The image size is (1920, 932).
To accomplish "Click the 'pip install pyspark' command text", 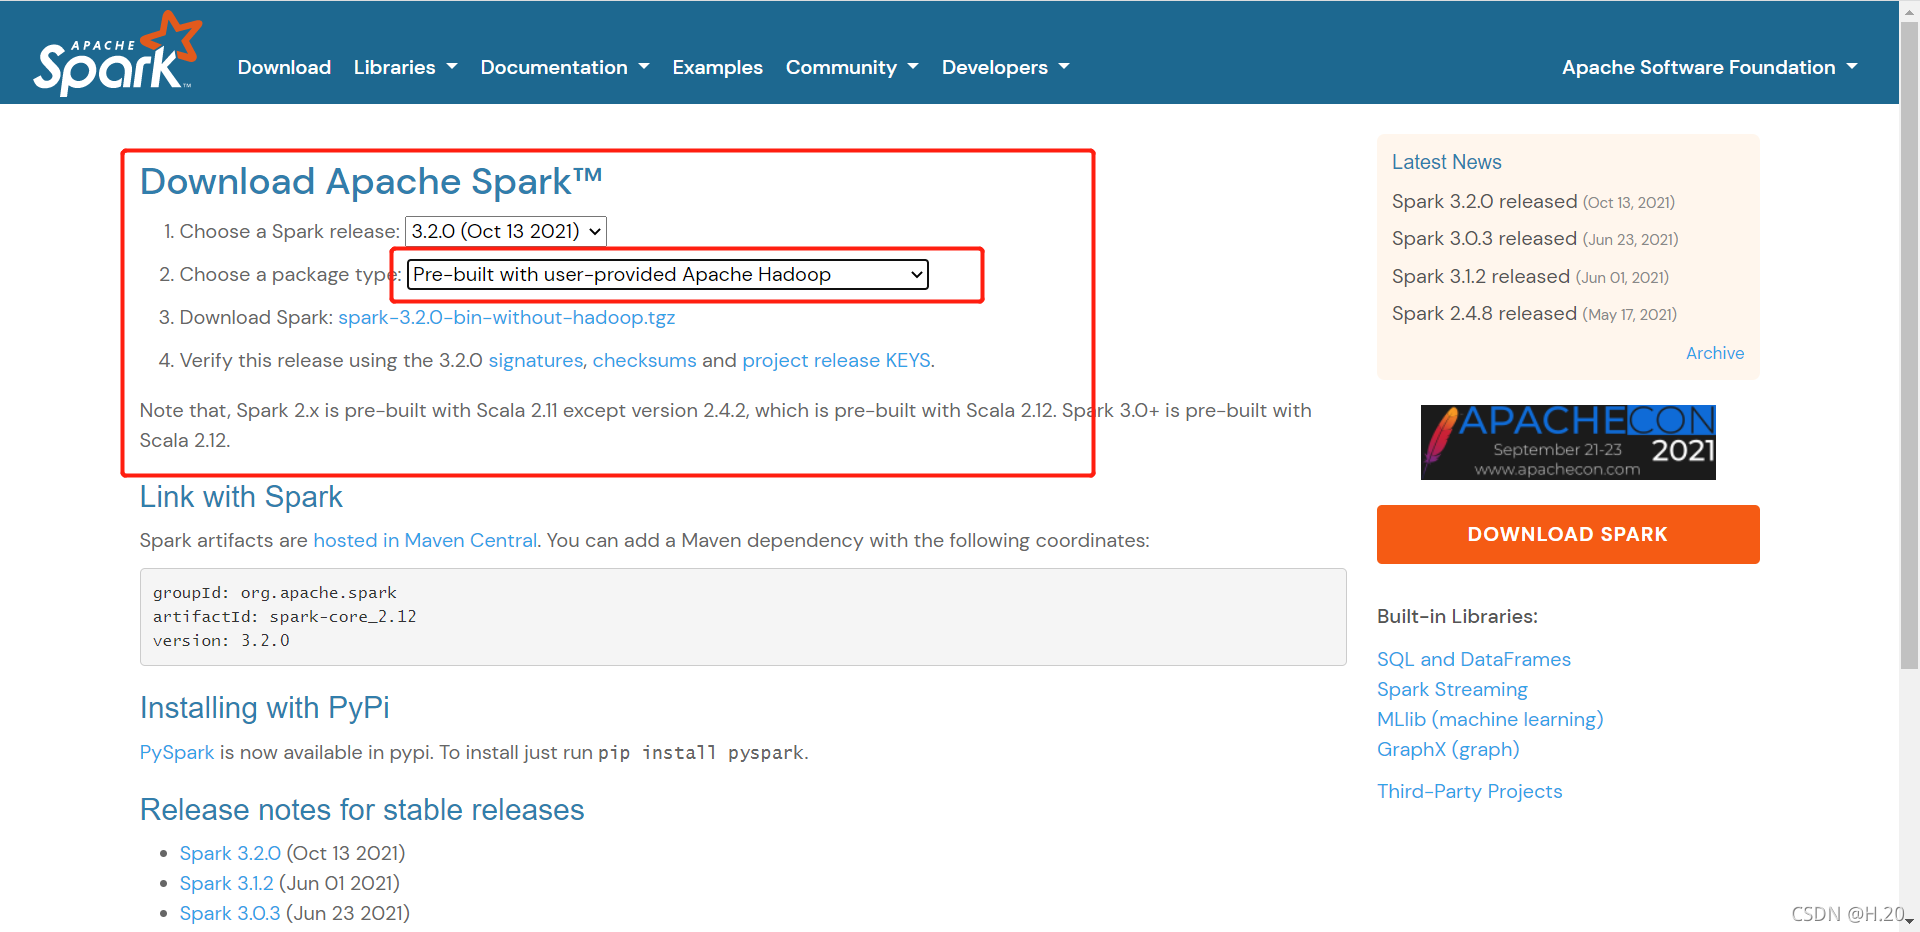I will (701, 753).
